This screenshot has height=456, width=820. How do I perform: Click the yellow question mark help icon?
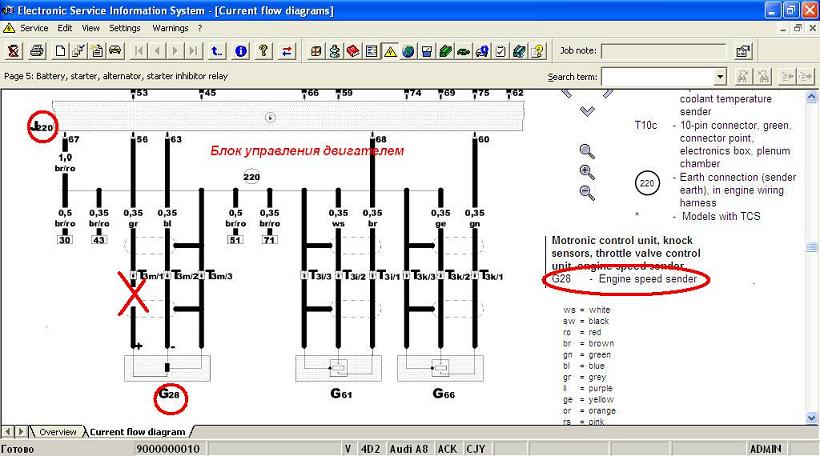coord(264,51)
